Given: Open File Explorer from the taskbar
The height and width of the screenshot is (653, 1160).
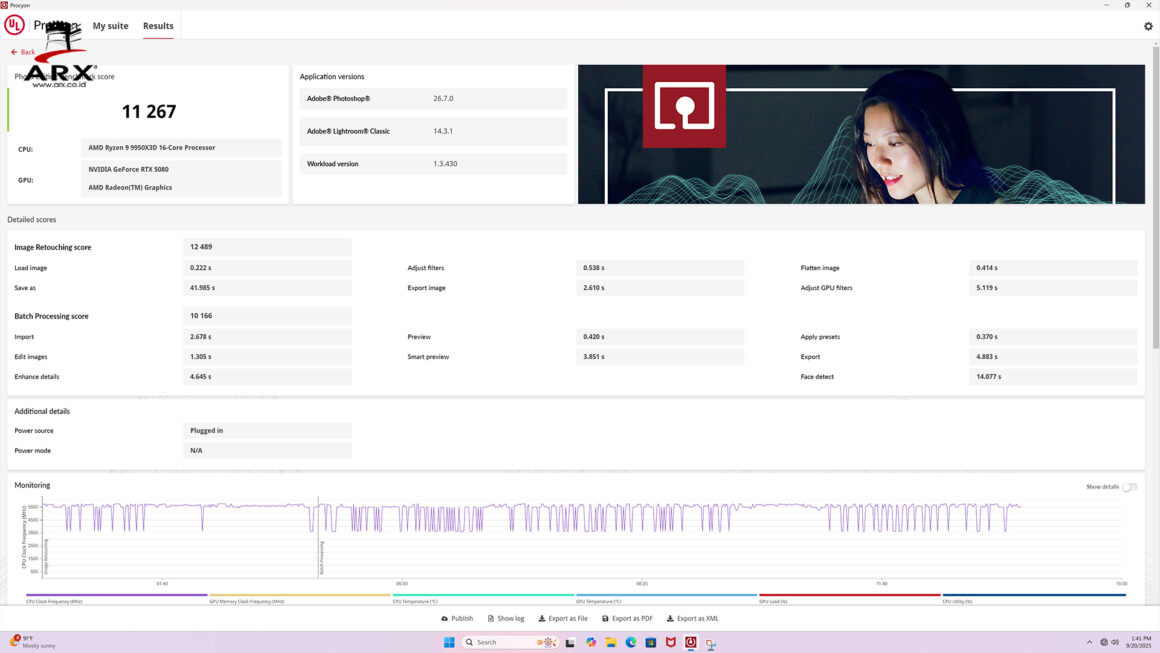Looking at the screenshot, I should 610,642.
